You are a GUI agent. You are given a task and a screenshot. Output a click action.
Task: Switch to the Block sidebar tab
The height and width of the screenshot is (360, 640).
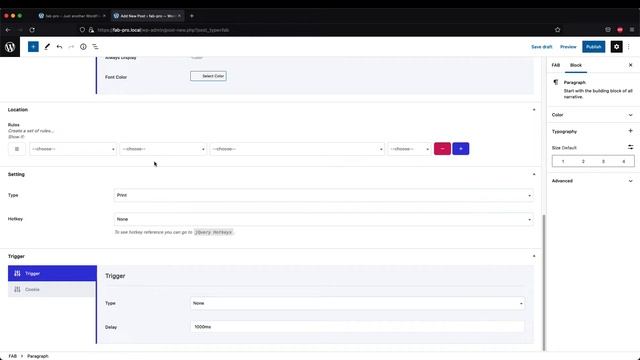(x=576, y=65)
